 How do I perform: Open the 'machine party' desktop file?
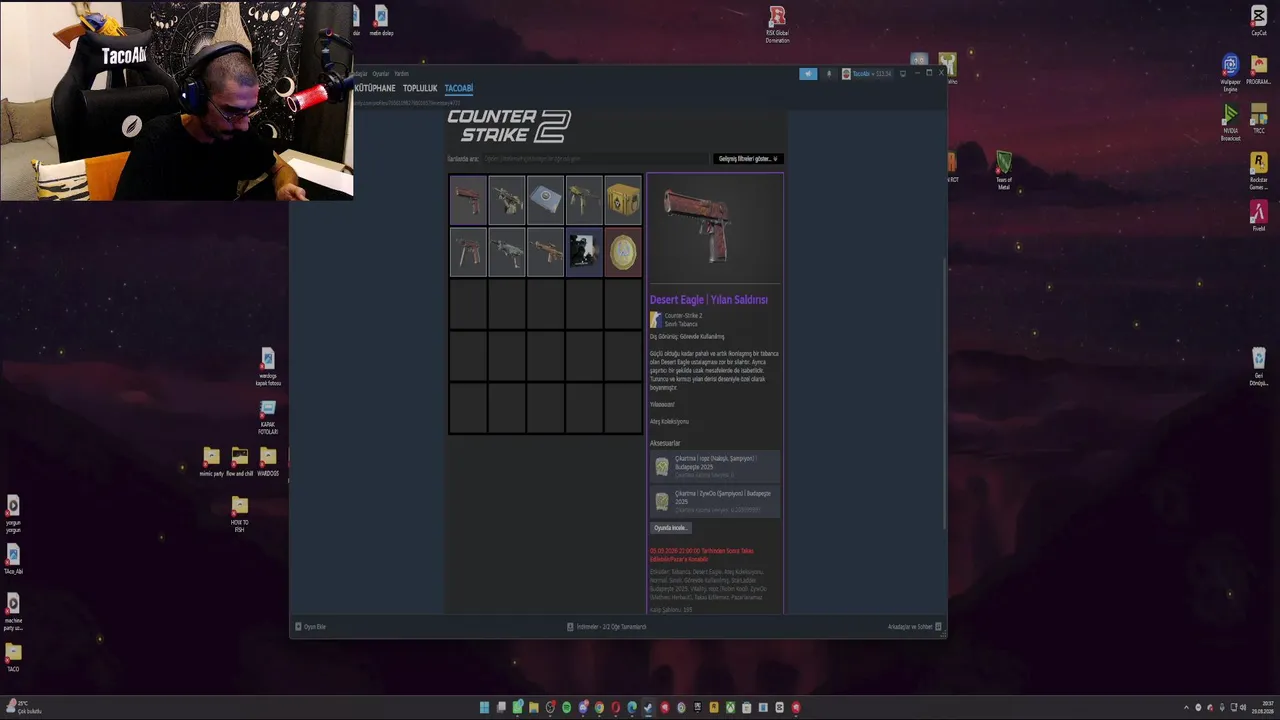(x=13, y=612)
